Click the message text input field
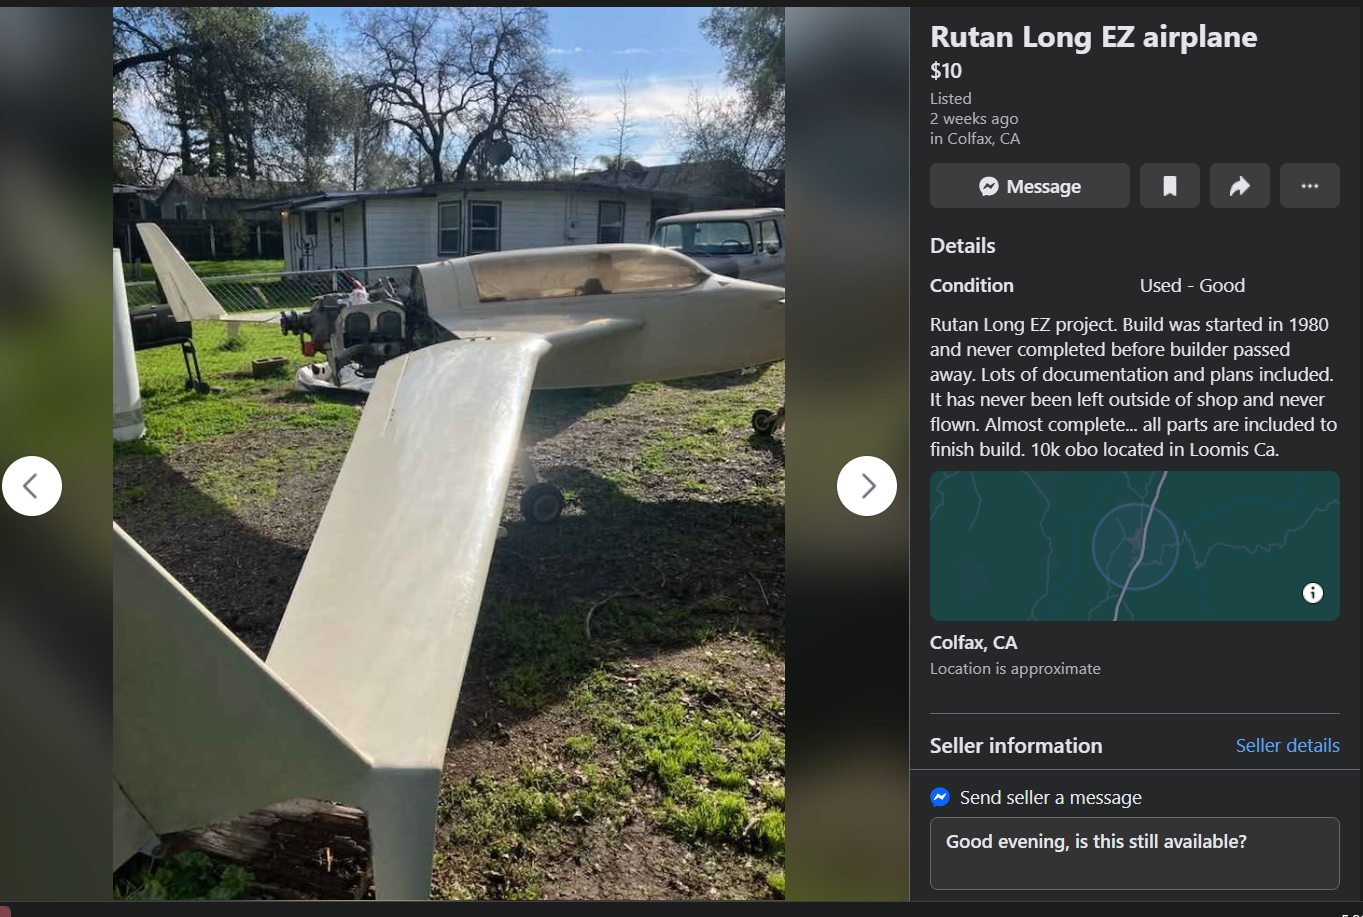This screenshot has width=1363, height=917. point(1135,853)
